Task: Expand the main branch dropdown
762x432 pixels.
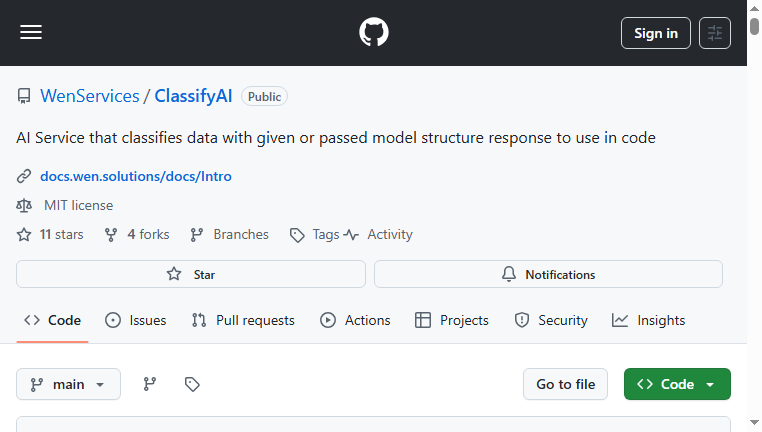Action: [69, 384]
